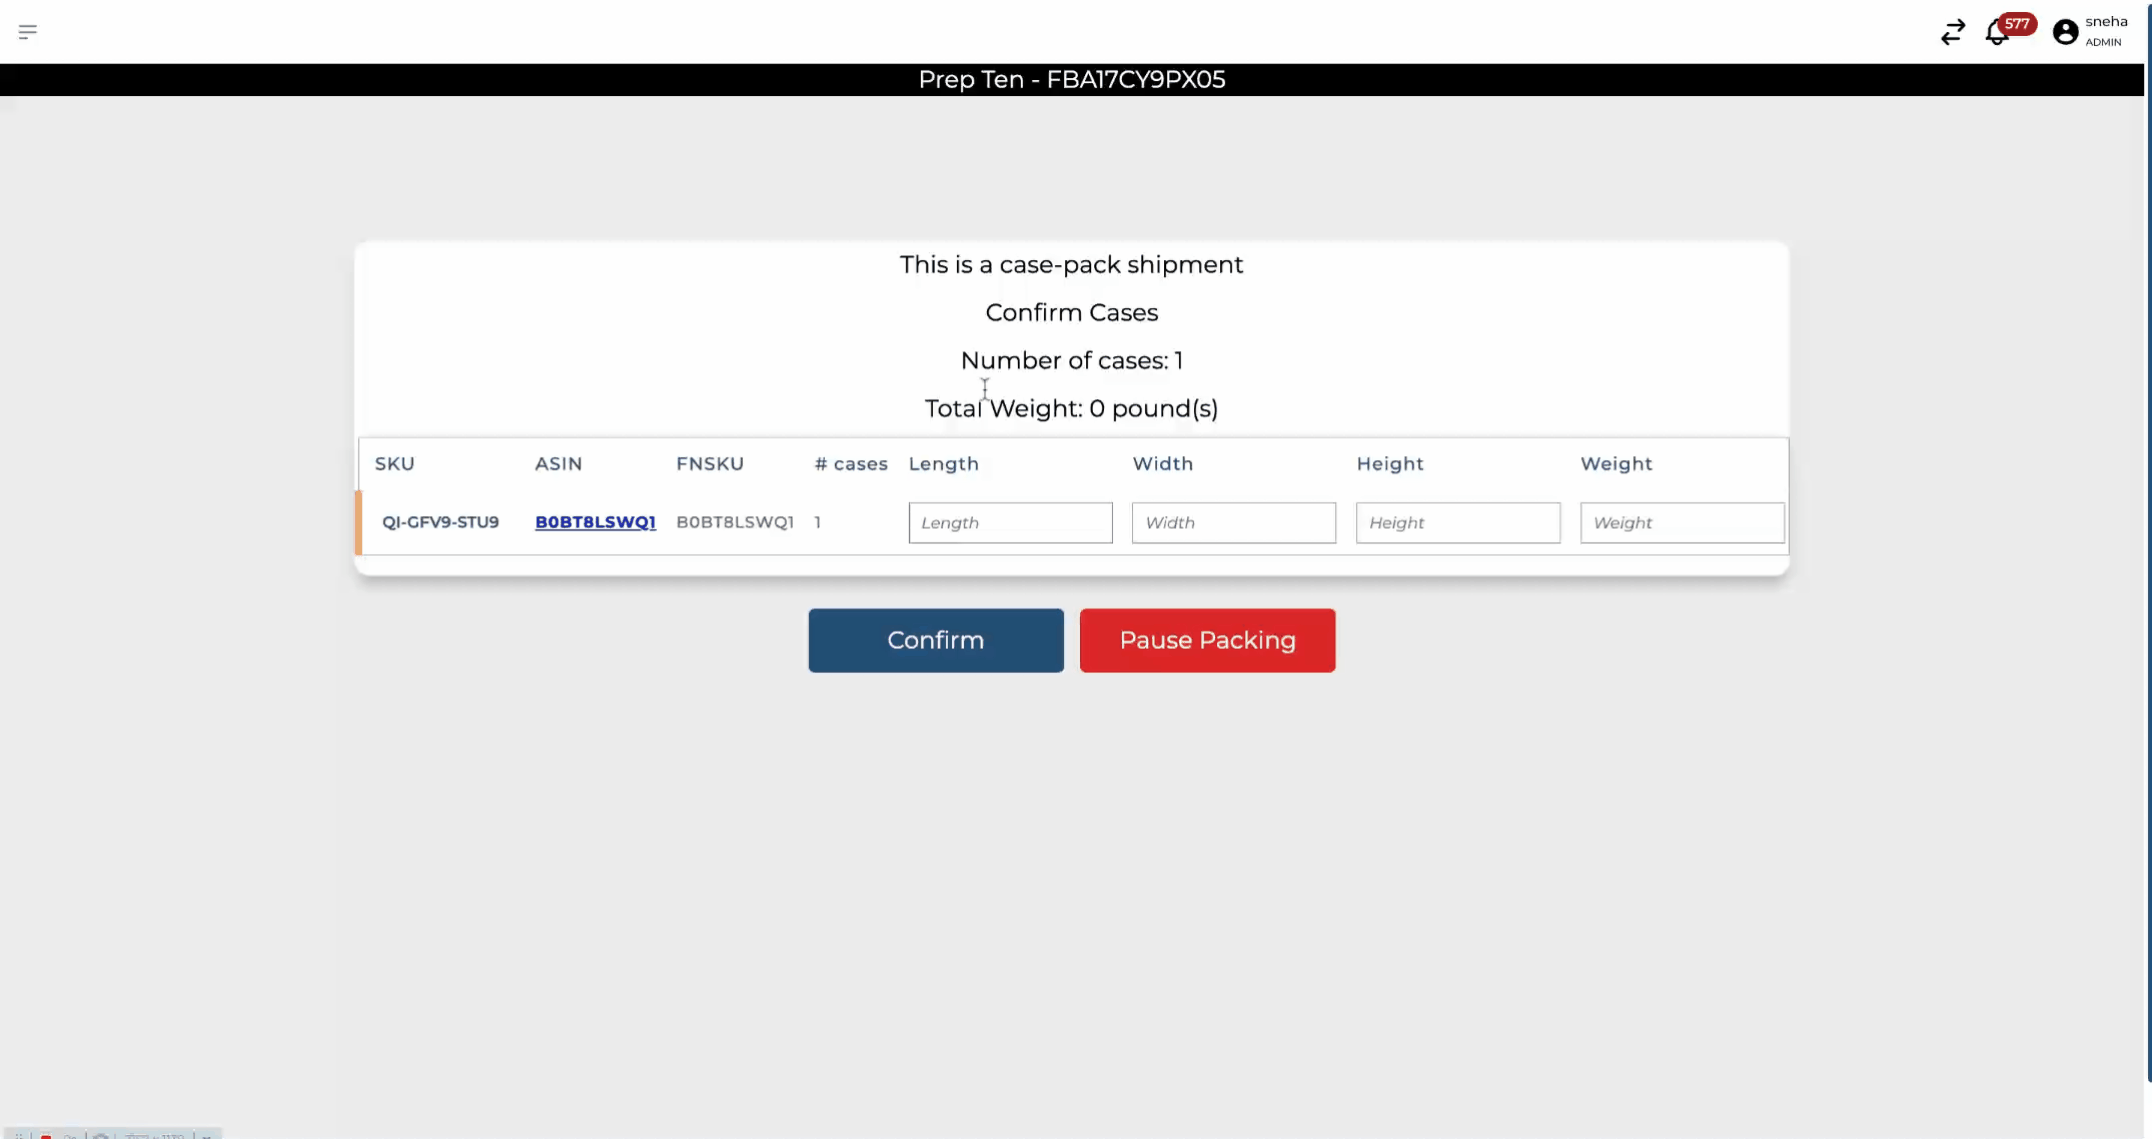This screenshot has height=1139, width=2152.
Task: Open the B0BT8LSWQ1 ASIN link
Action: click(x=595, y=522)
